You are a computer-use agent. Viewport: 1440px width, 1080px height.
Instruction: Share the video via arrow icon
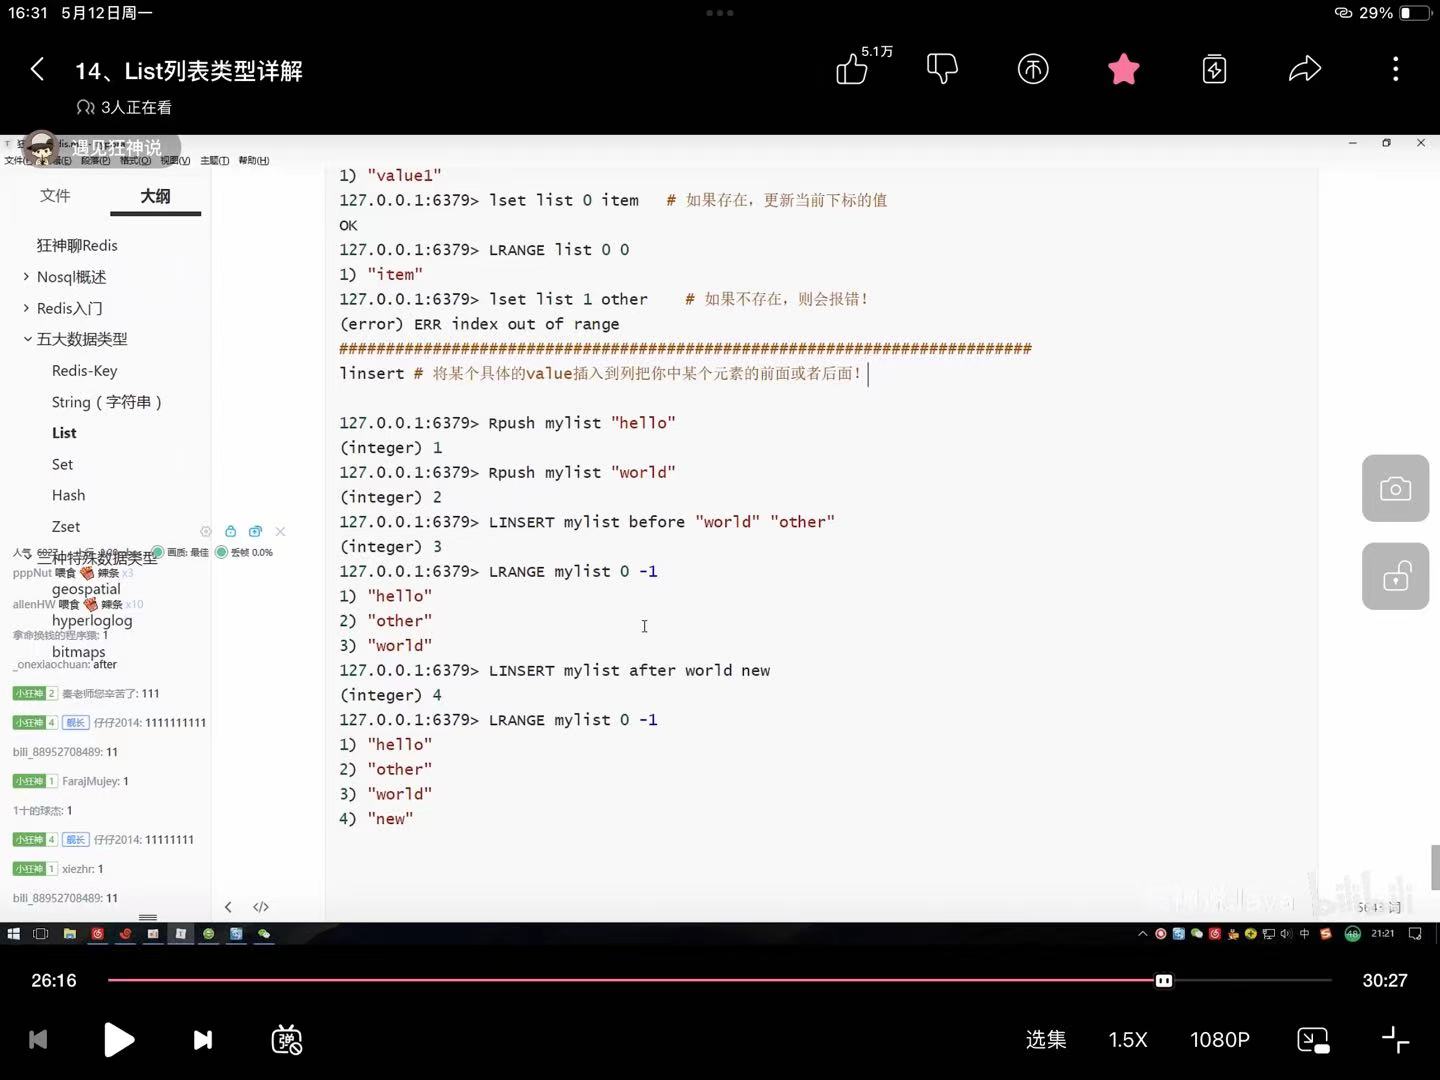tap(1305, 68)
